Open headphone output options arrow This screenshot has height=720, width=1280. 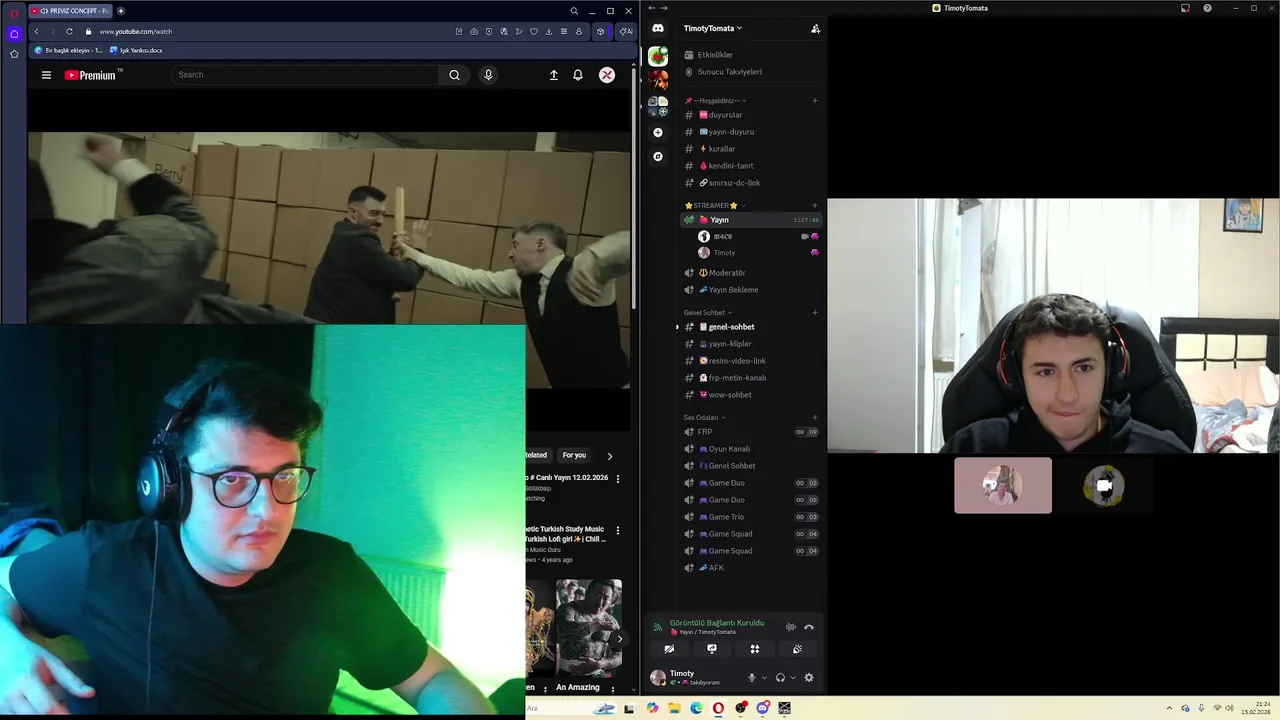pos(793,677)
